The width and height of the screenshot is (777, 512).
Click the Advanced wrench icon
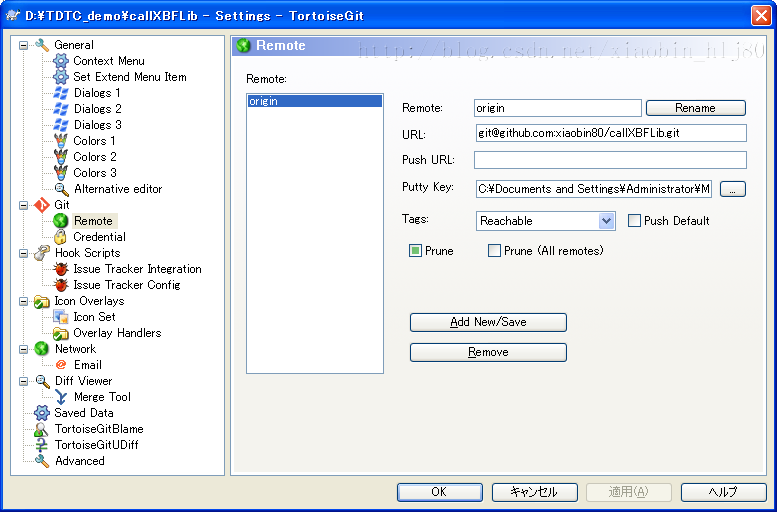42,461
